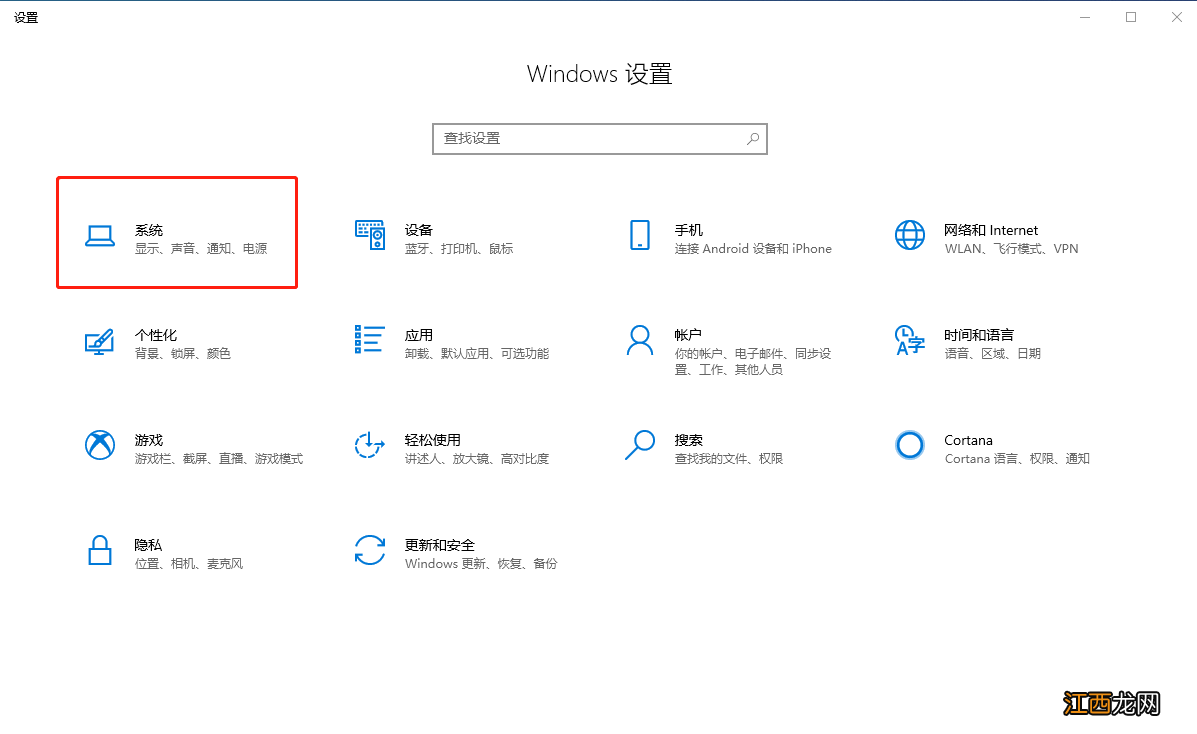The image size is (1197, 734).
Task: Click Windows 更新、恢复、备份 description
Action: 481,564
